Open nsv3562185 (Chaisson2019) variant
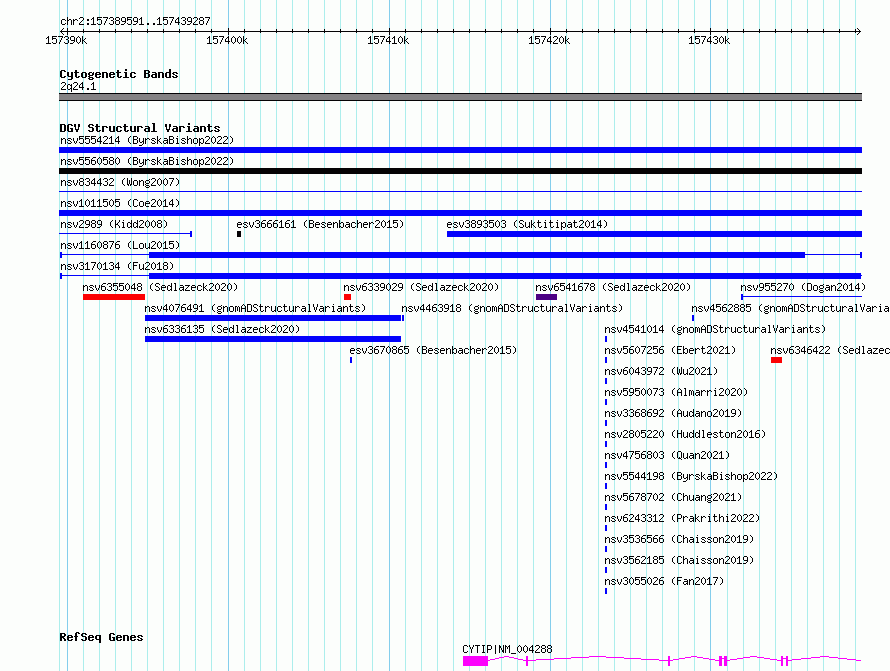 679,560
